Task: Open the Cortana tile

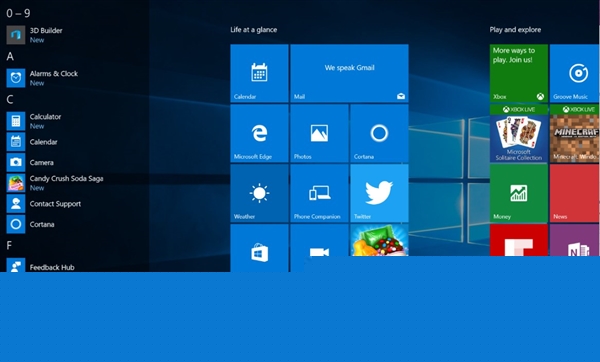Action: pyautogui.click(x=379, y=133)
